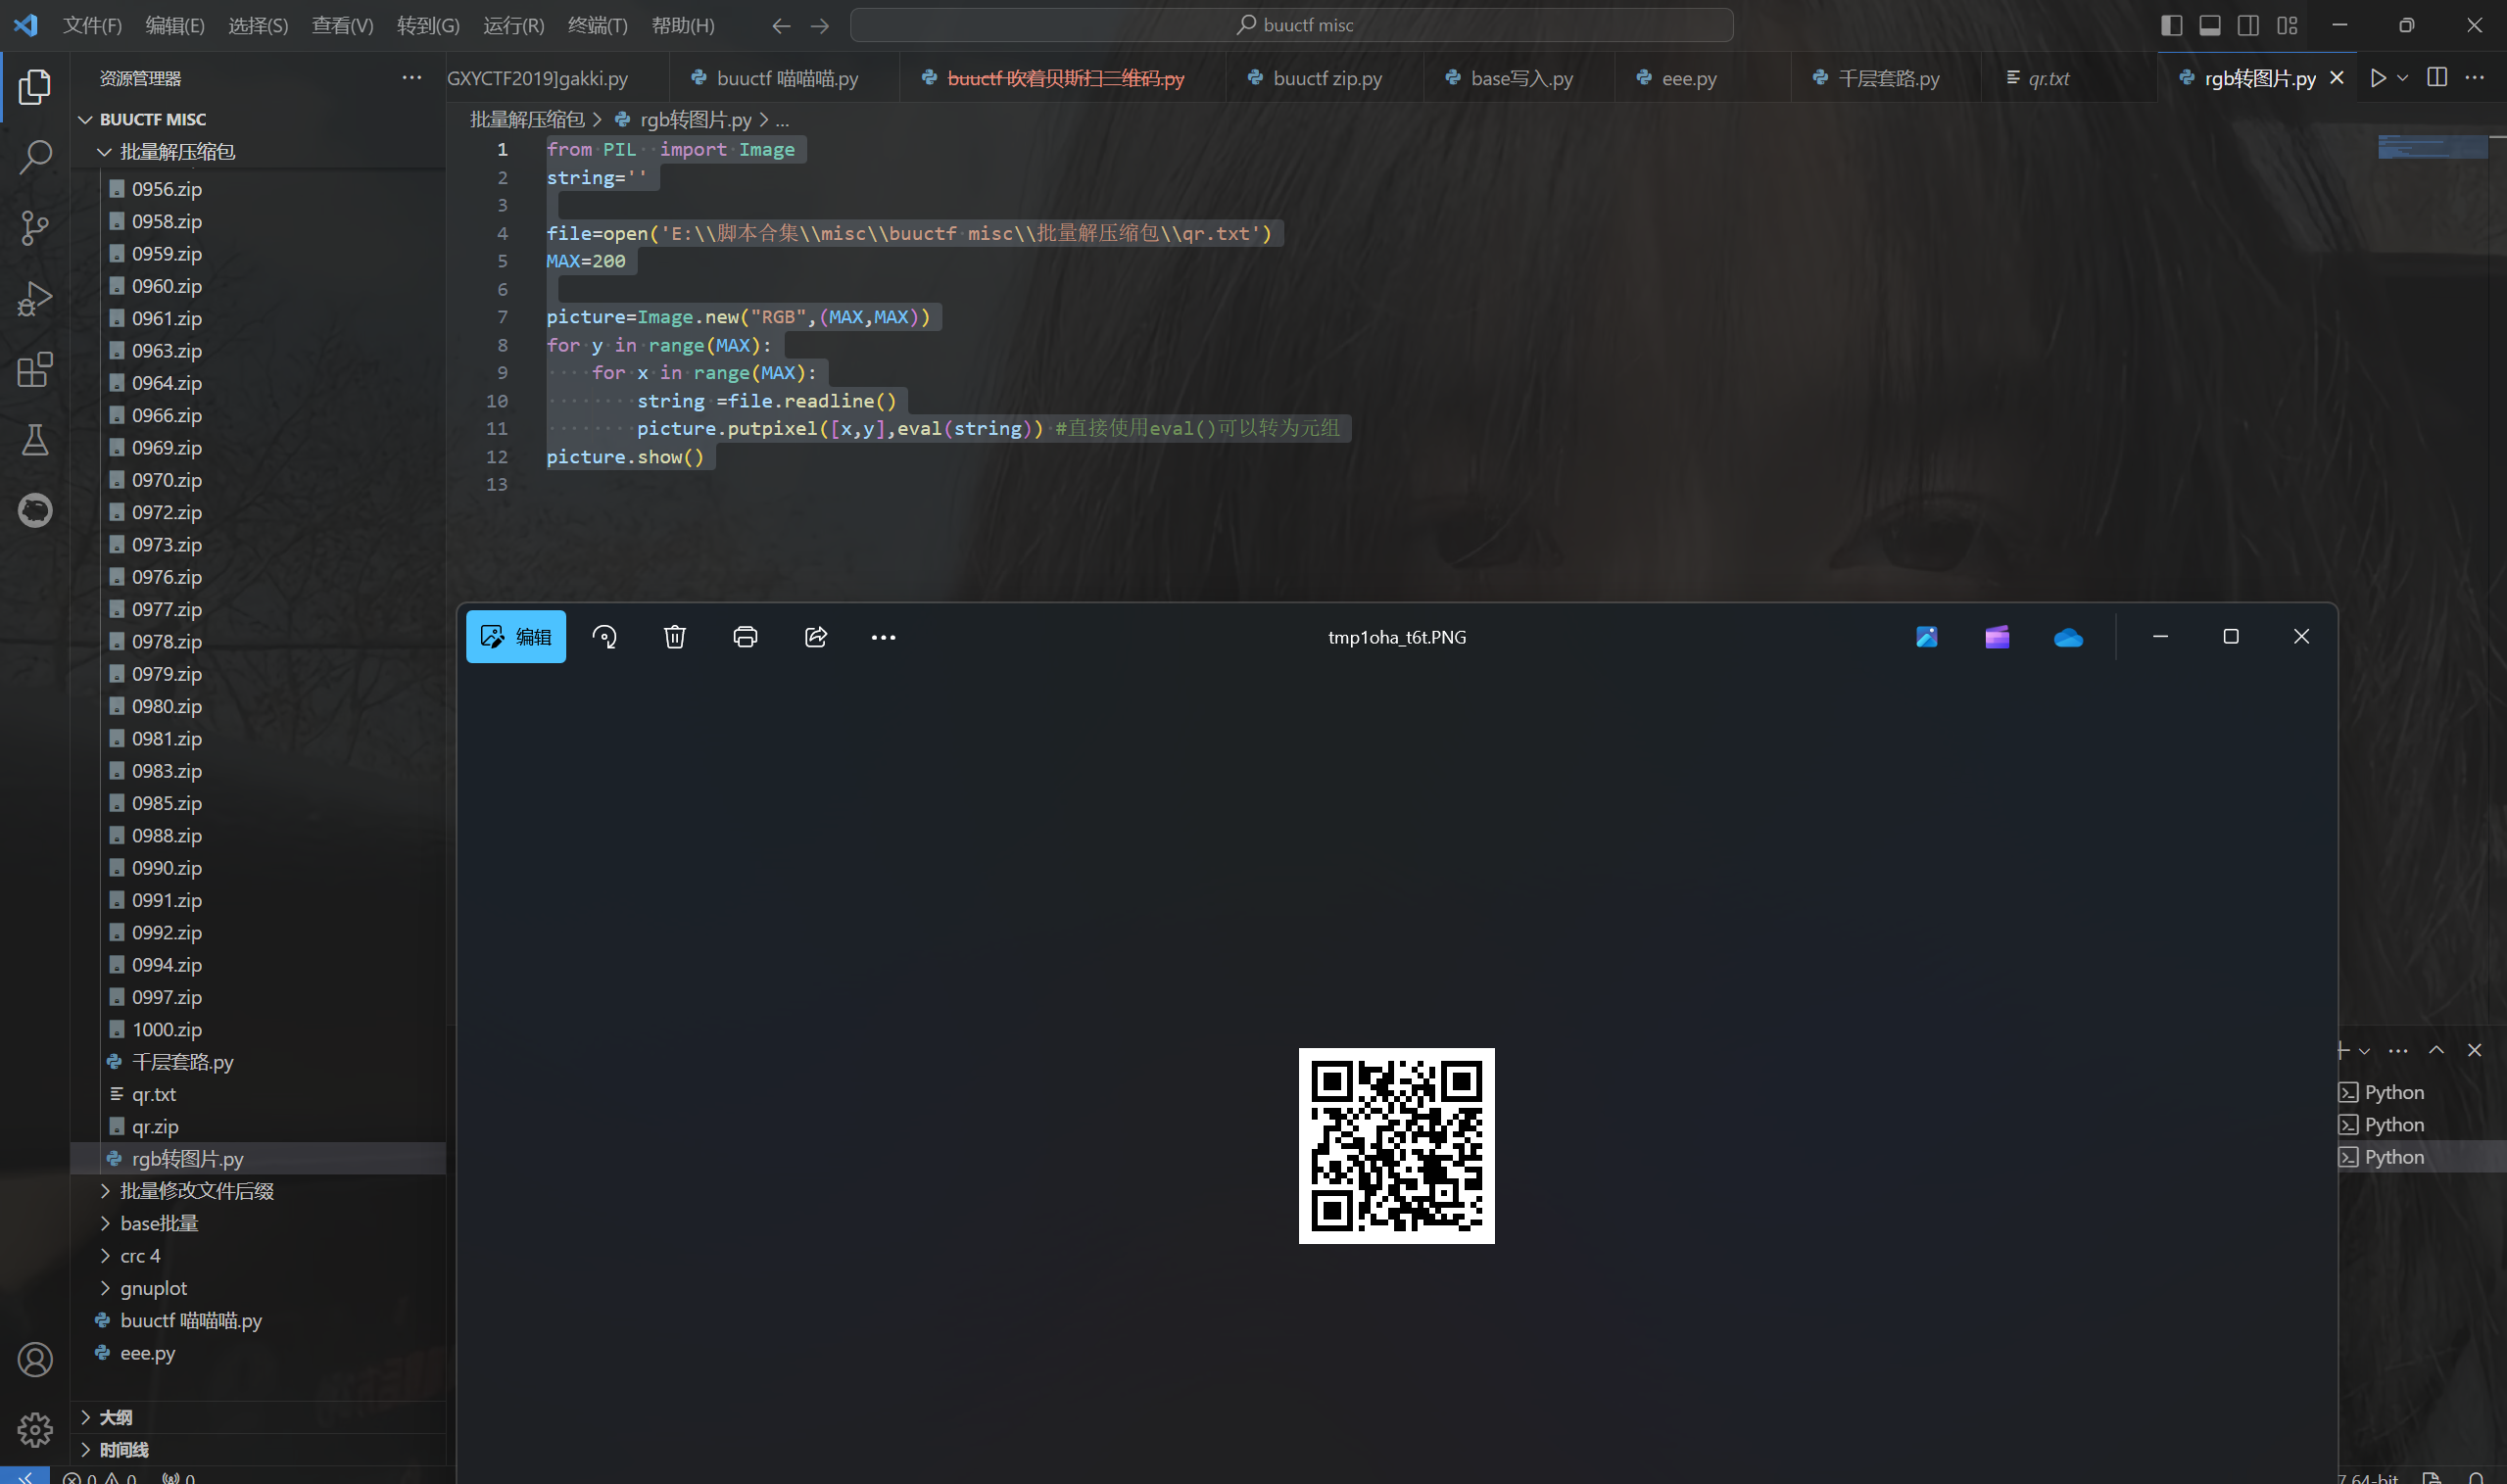Open explorer panel more actions ellipsis
This screenshot has height=1484, width=2507.
pos(411,78)
